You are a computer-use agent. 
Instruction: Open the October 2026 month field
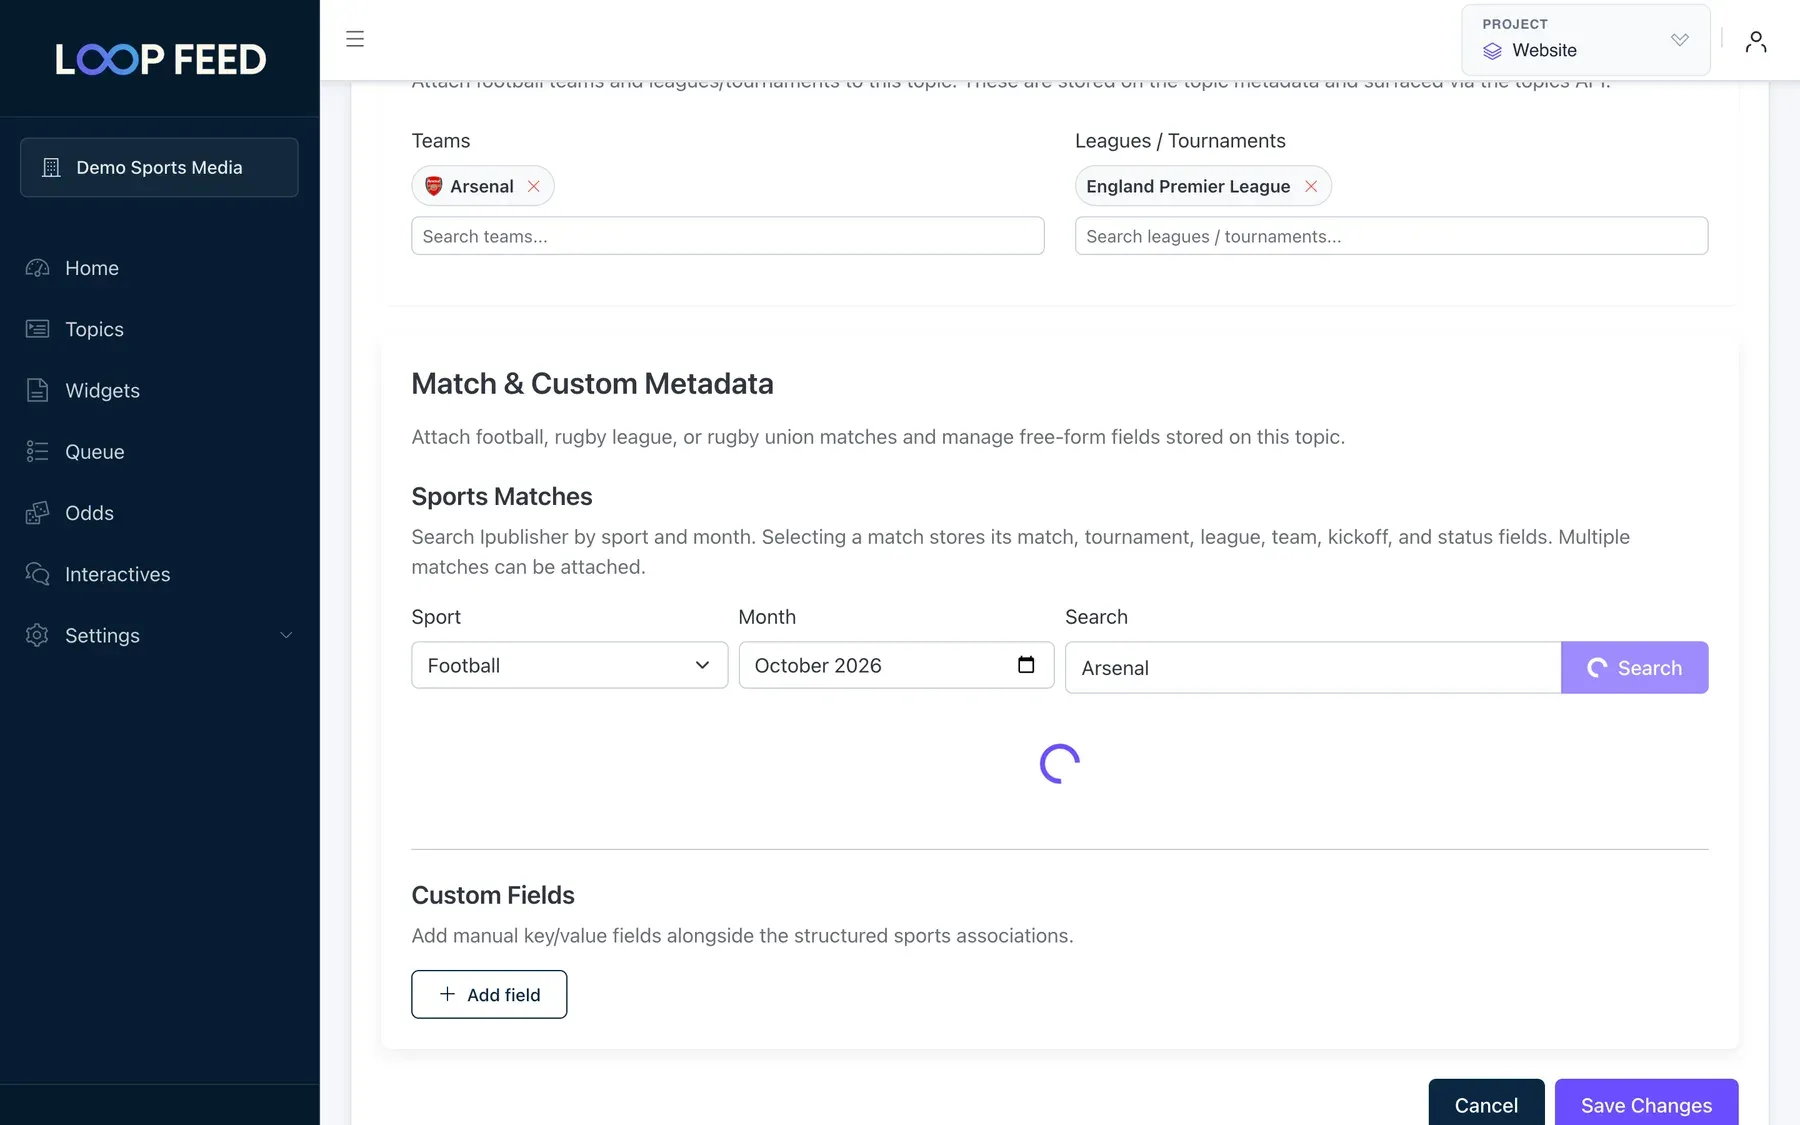pos(896,665)
